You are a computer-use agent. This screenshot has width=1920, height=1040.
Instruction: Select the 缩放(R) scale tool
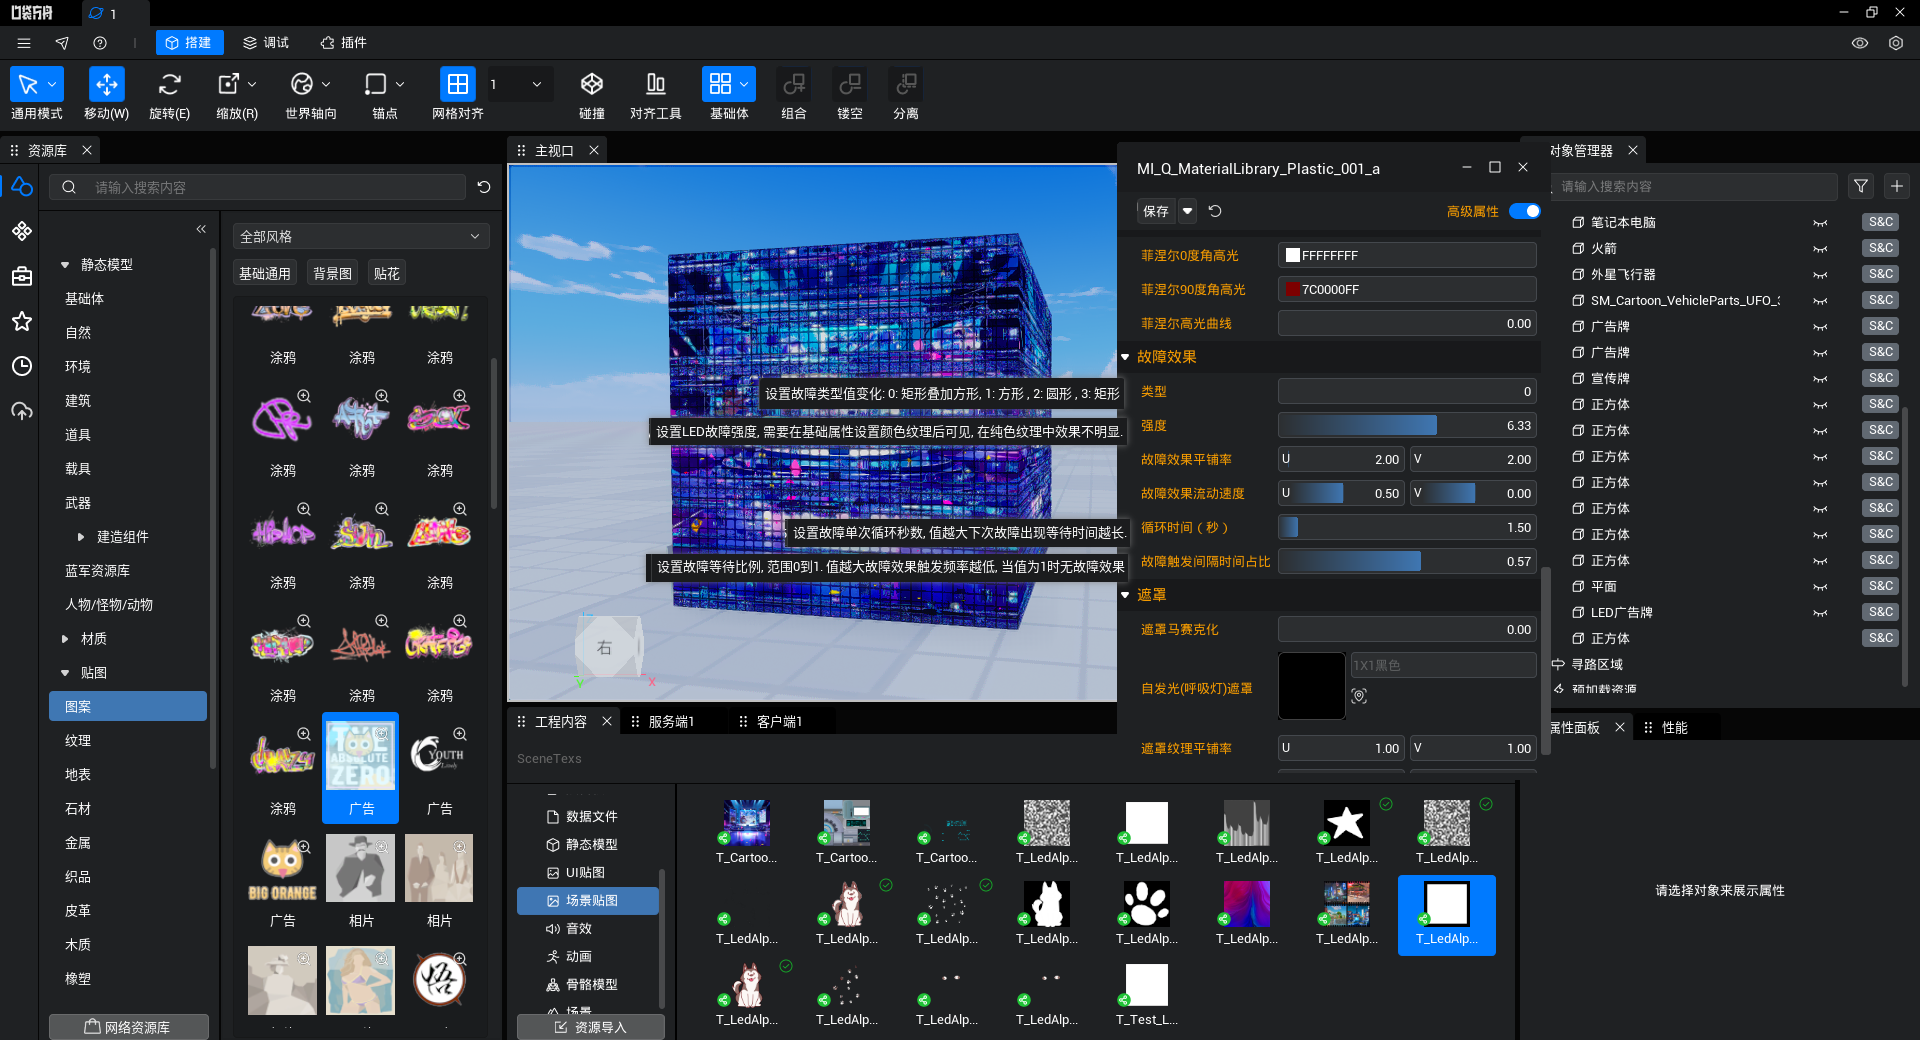click(x=229, y=84)
